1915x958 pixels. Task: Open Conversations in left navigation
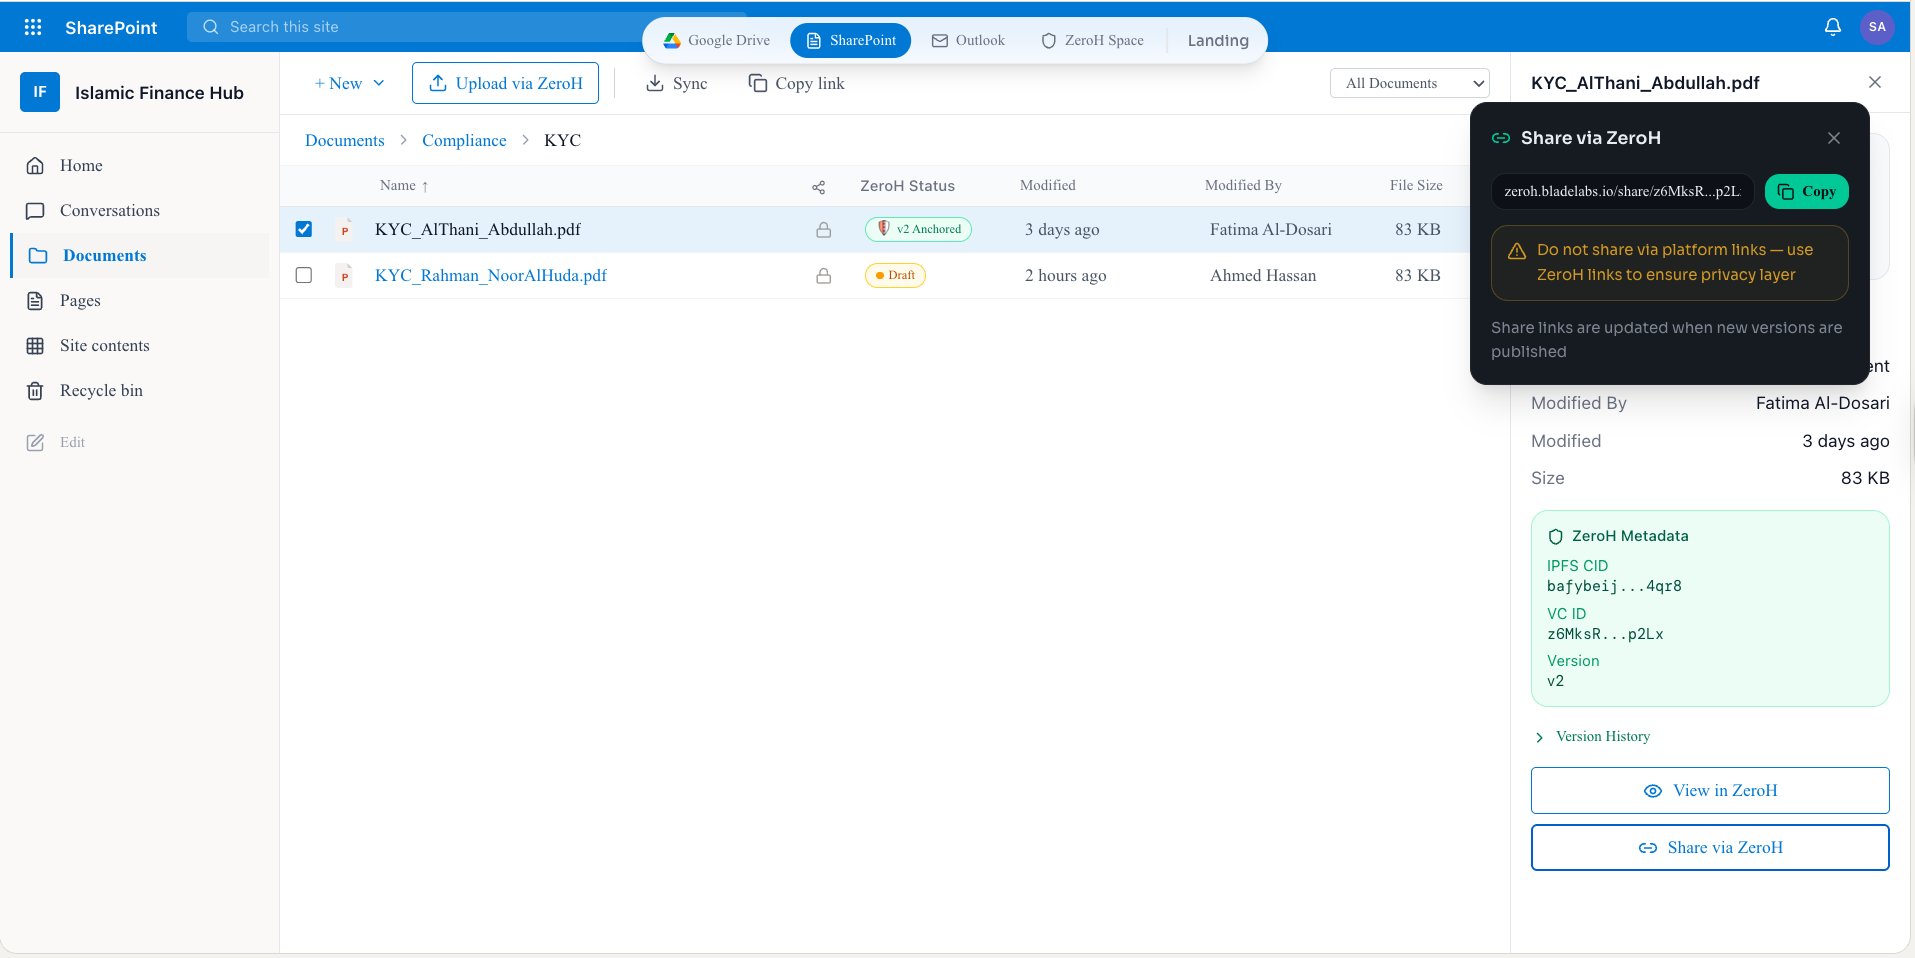point(140,211)
